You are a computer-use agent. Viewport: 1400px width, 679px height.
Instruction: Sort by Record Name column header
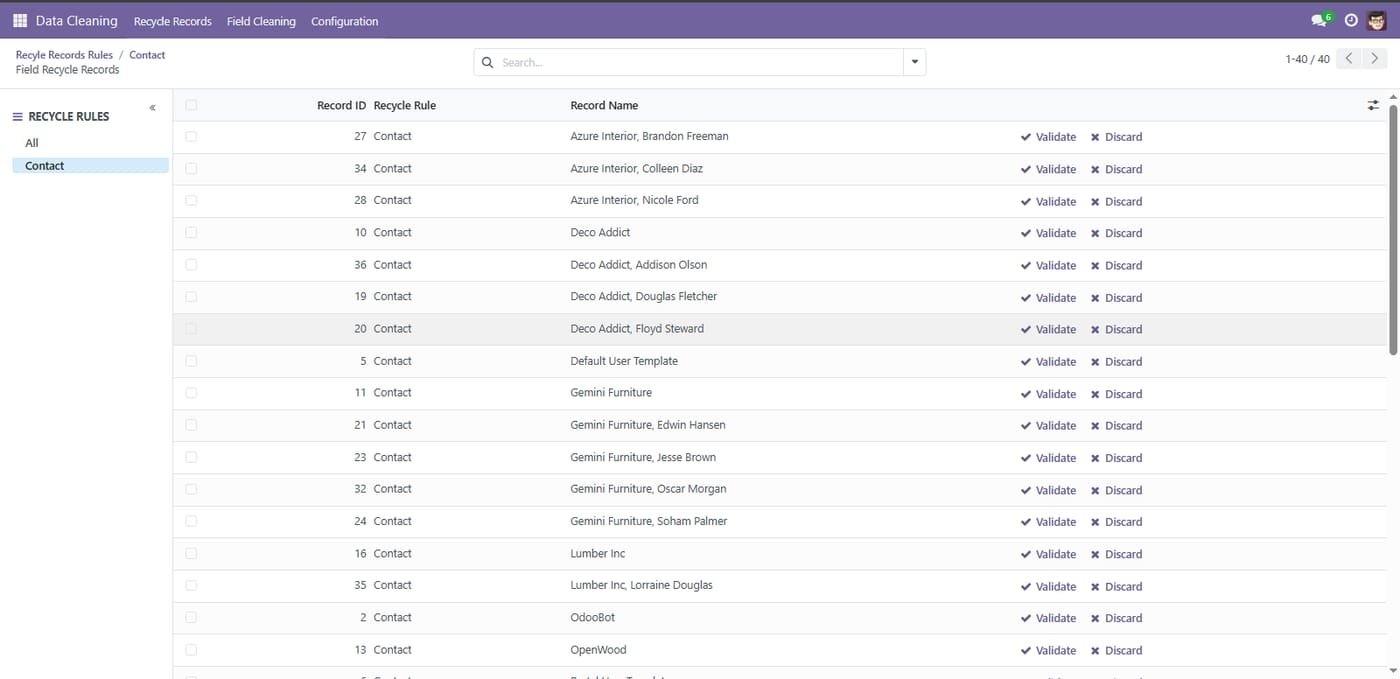tap(604, 105)
